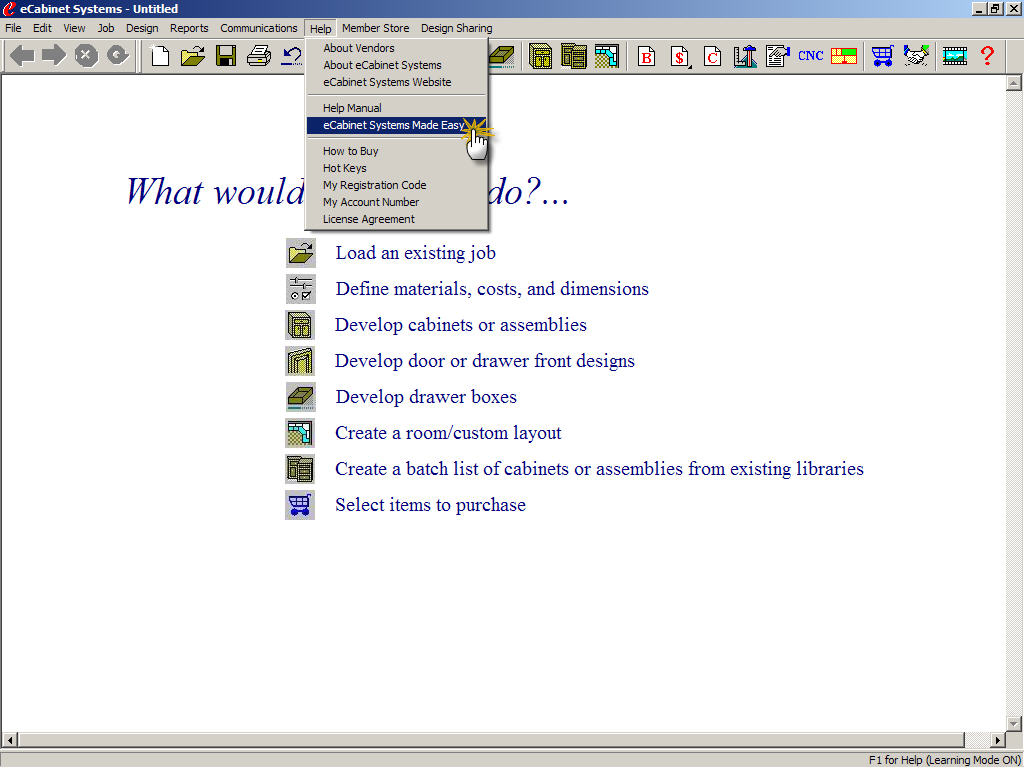Click the Forward arrow toolbar icon
This screenshot has height=768, width=1024.
[x=54, y=56]
